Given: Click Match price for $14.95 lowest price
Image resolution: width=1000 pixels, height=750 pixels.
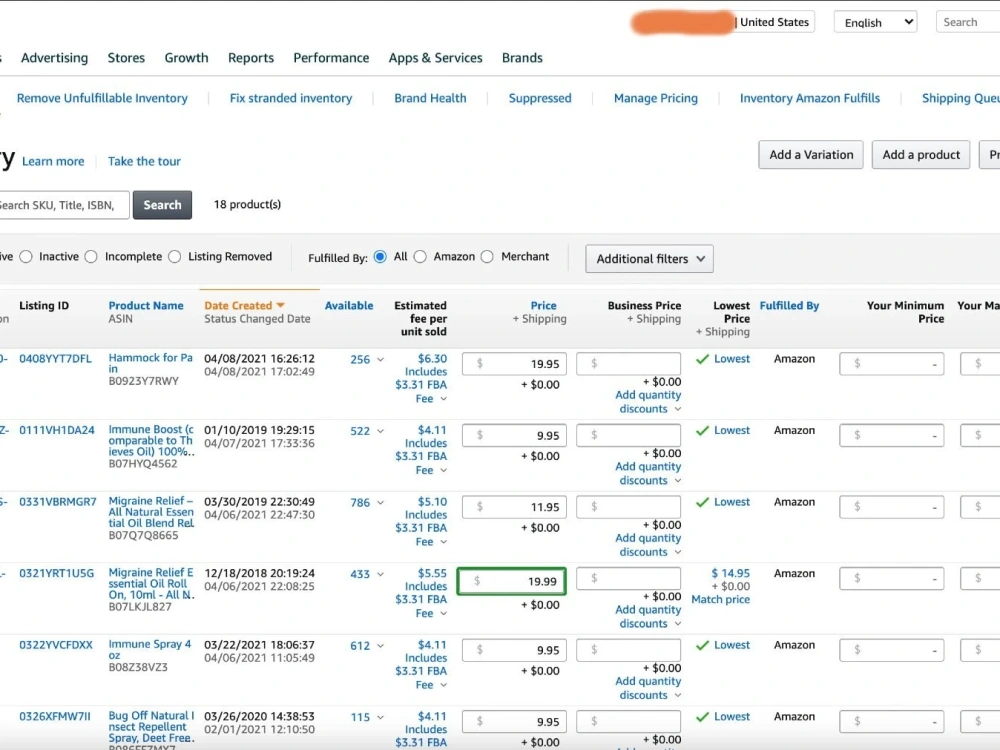Looking at the screenshot, I should 720,599.
